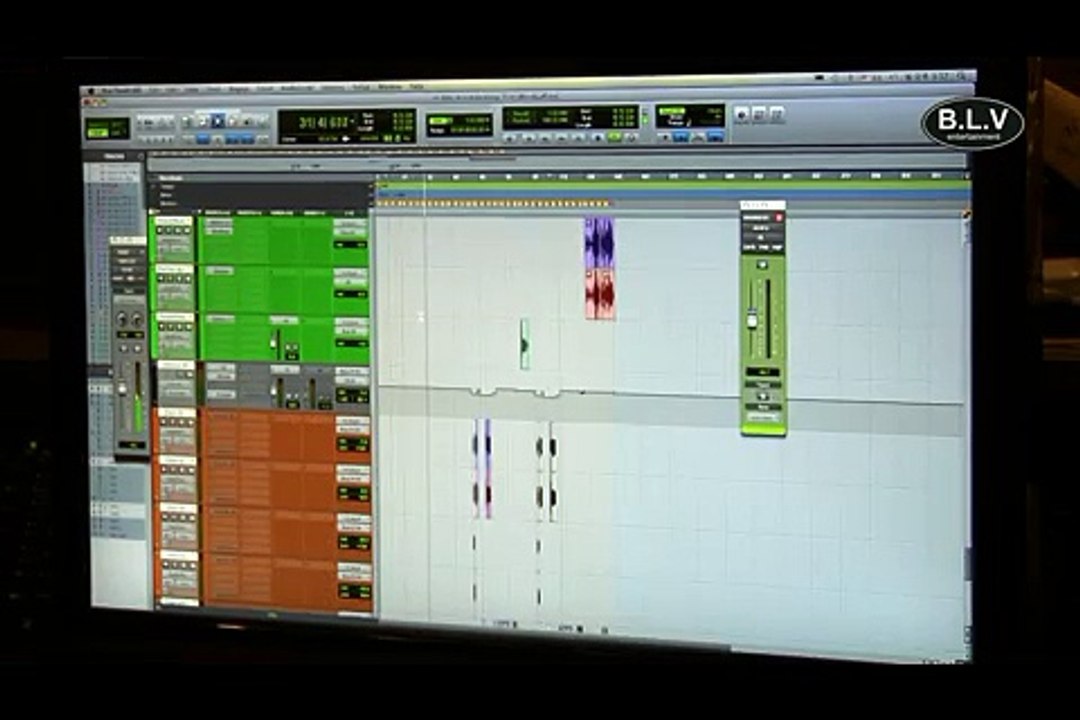Screen dimensions: 1080x720
Task: Click the track name of the first green track
Action: [x=174, y=221]
